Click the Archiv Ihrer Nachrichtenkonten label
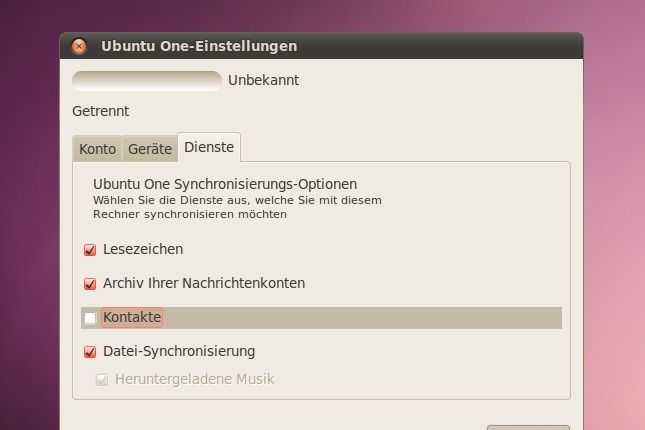645x430 pixels. (x=204, y=283)
